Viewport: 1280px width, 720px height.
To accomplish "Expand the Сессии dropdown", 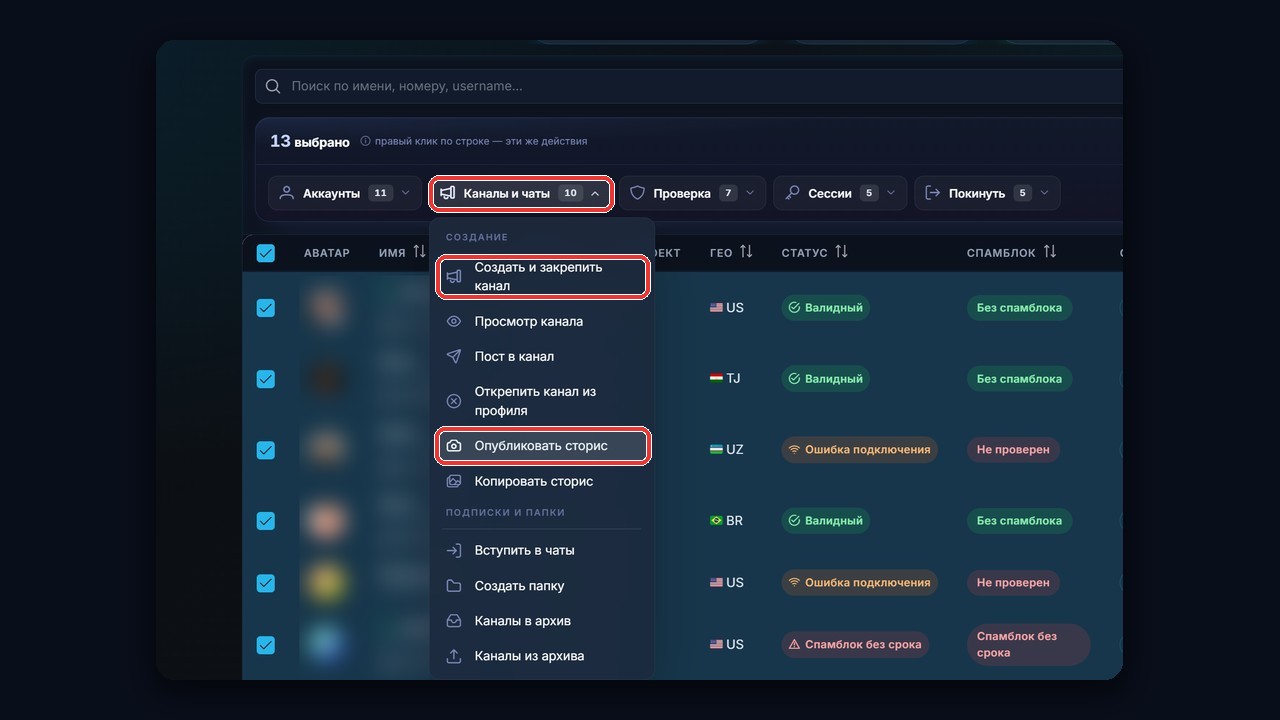I will click(840, 193).
